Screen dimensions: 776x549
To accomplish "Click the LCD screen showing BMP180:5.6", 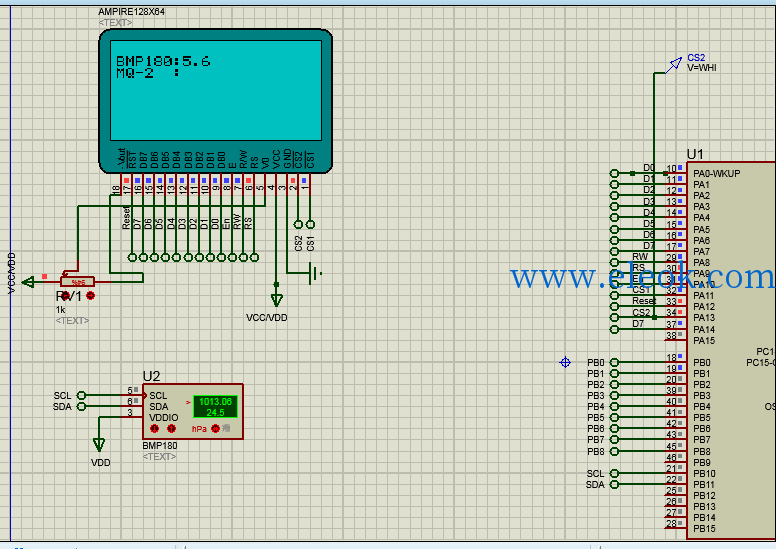I will (x=216, y=91).
